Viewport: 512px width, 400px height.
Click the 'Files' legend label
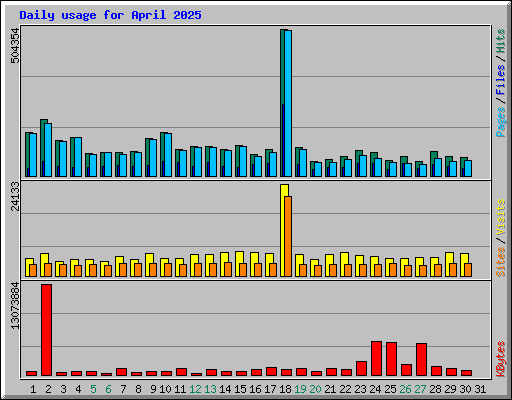(500, 79)
